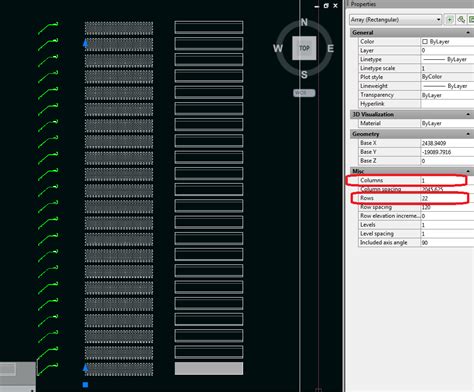Click the N compass label on ViewCube
The width and height of the screenshot is (474, 392).
coord(304,22)
